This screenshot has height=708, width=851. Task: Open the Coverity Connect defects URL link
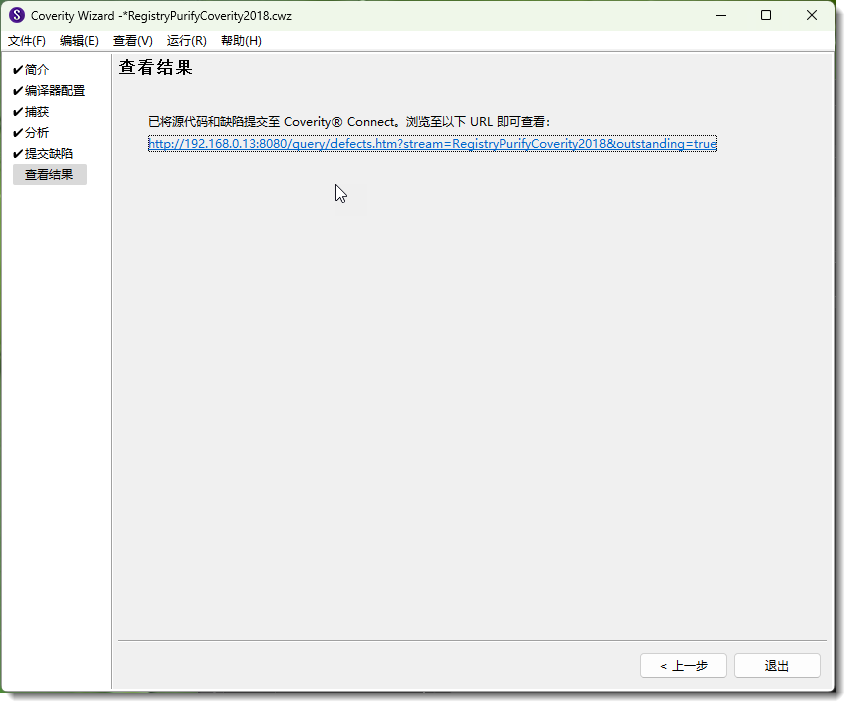click(432, 144)
